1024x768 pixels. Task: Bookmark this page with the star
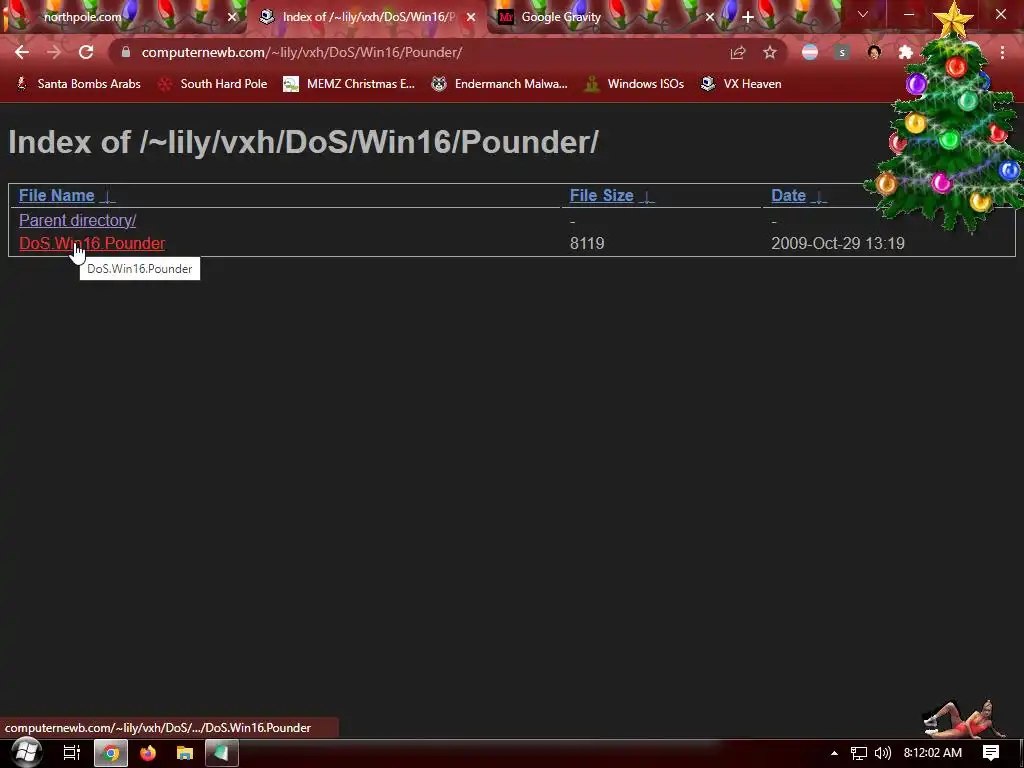click(x=770, y=52)
